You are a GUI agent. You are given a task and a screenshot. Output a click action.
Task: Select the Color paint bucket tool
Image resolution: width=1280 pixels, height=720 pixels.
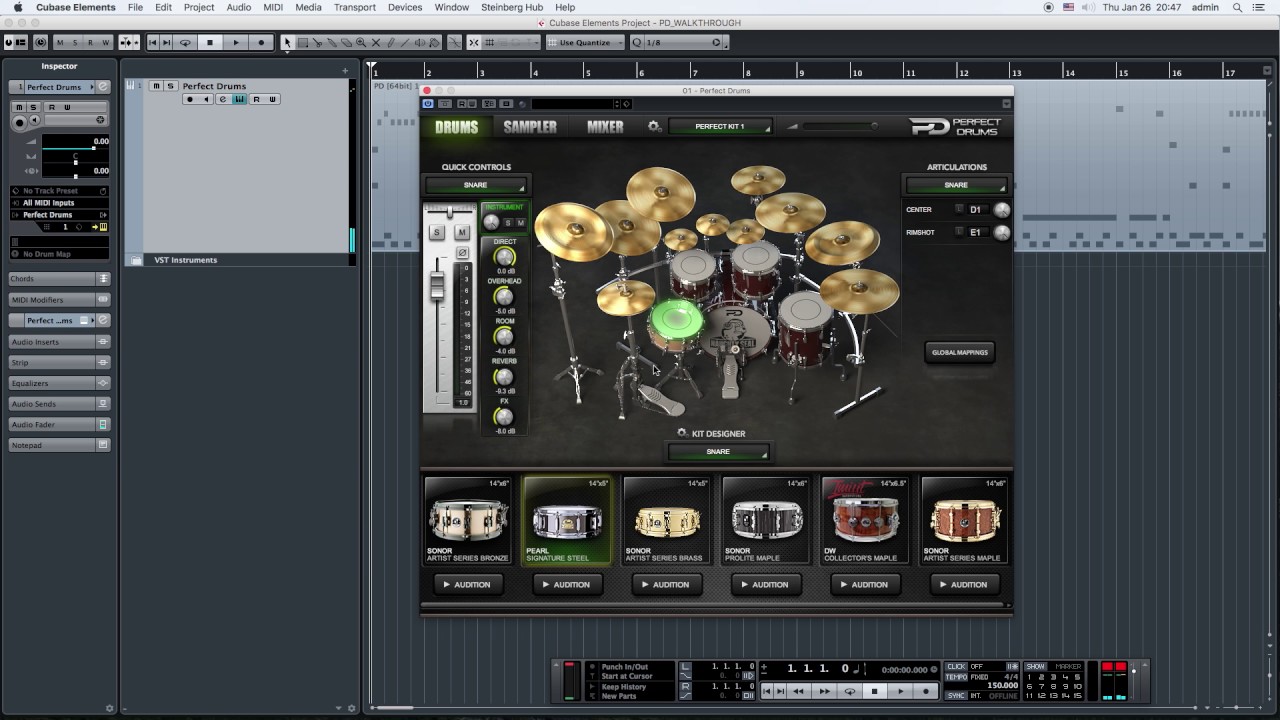point(435,43)
